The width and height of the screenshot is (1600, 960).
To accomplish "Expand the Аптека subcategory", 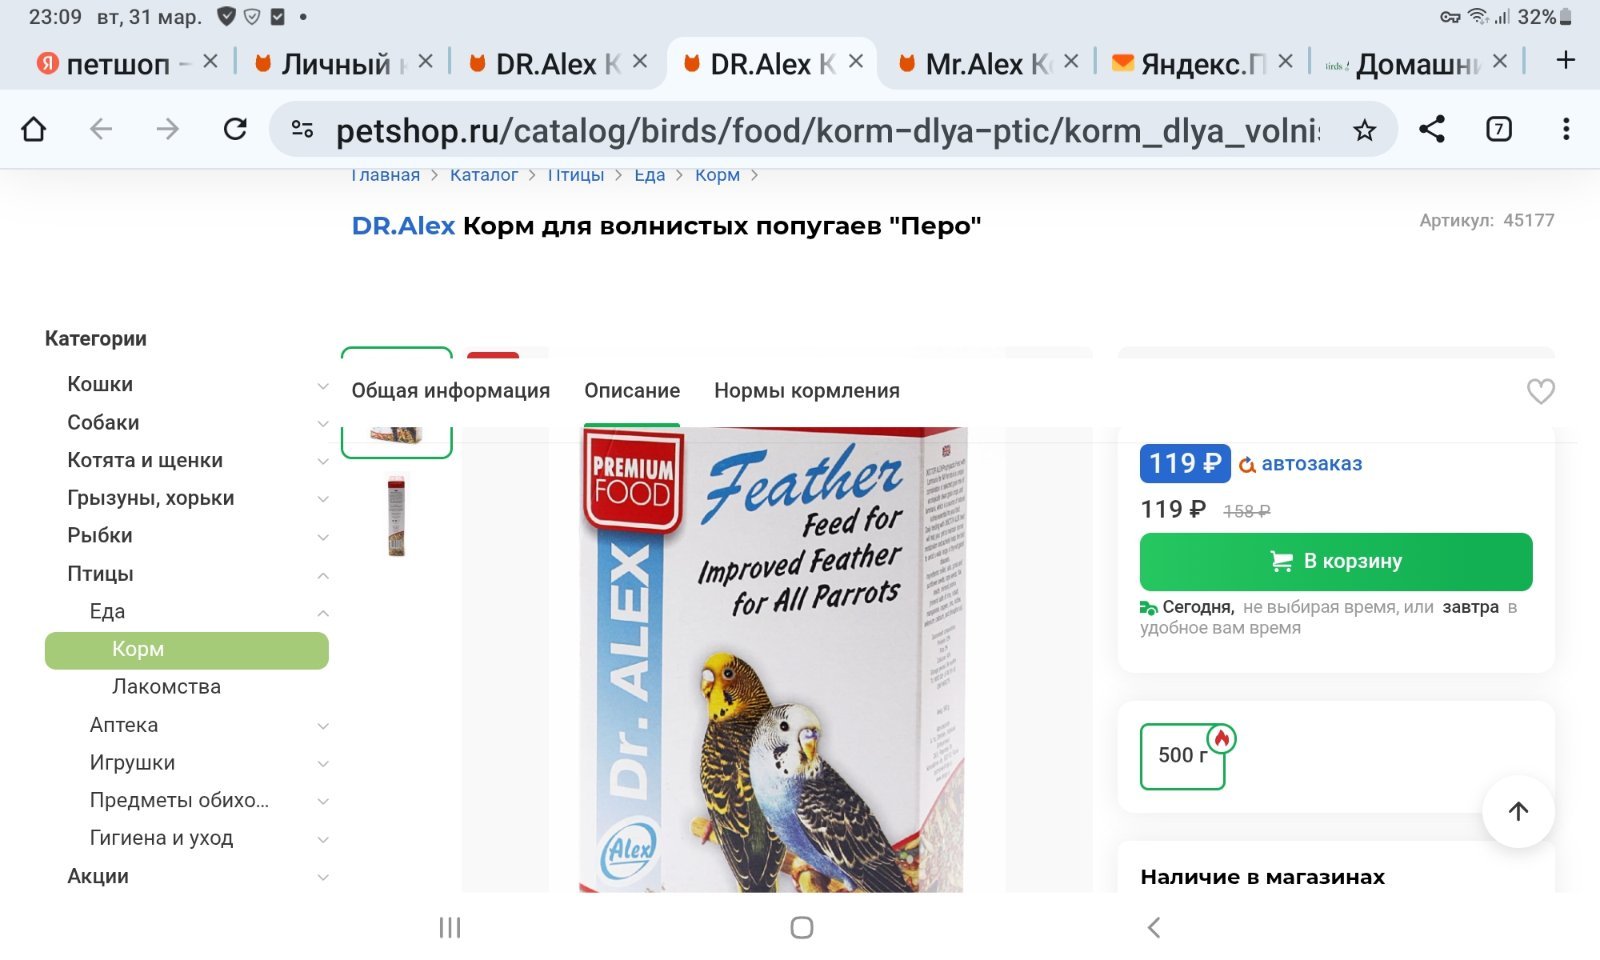I will point(323,726).
